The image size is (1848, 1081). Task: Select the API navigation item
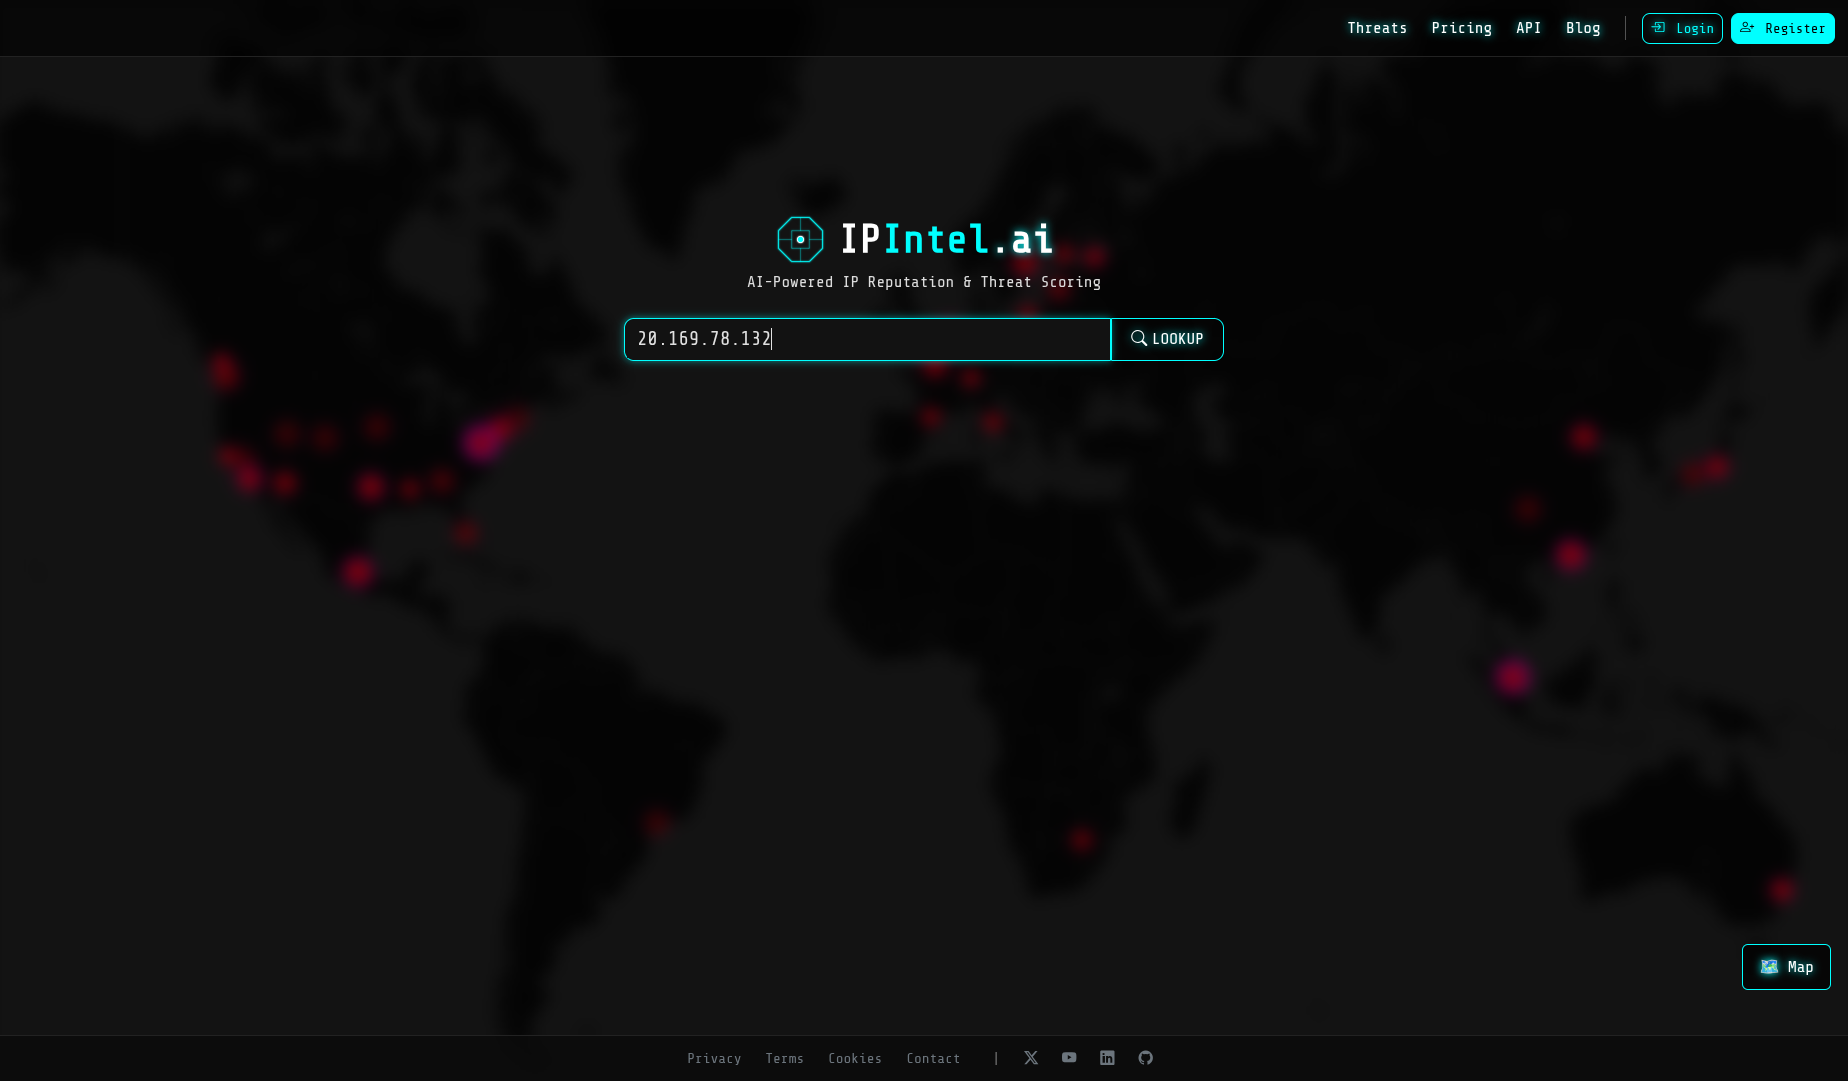(x=1528, y=28)
